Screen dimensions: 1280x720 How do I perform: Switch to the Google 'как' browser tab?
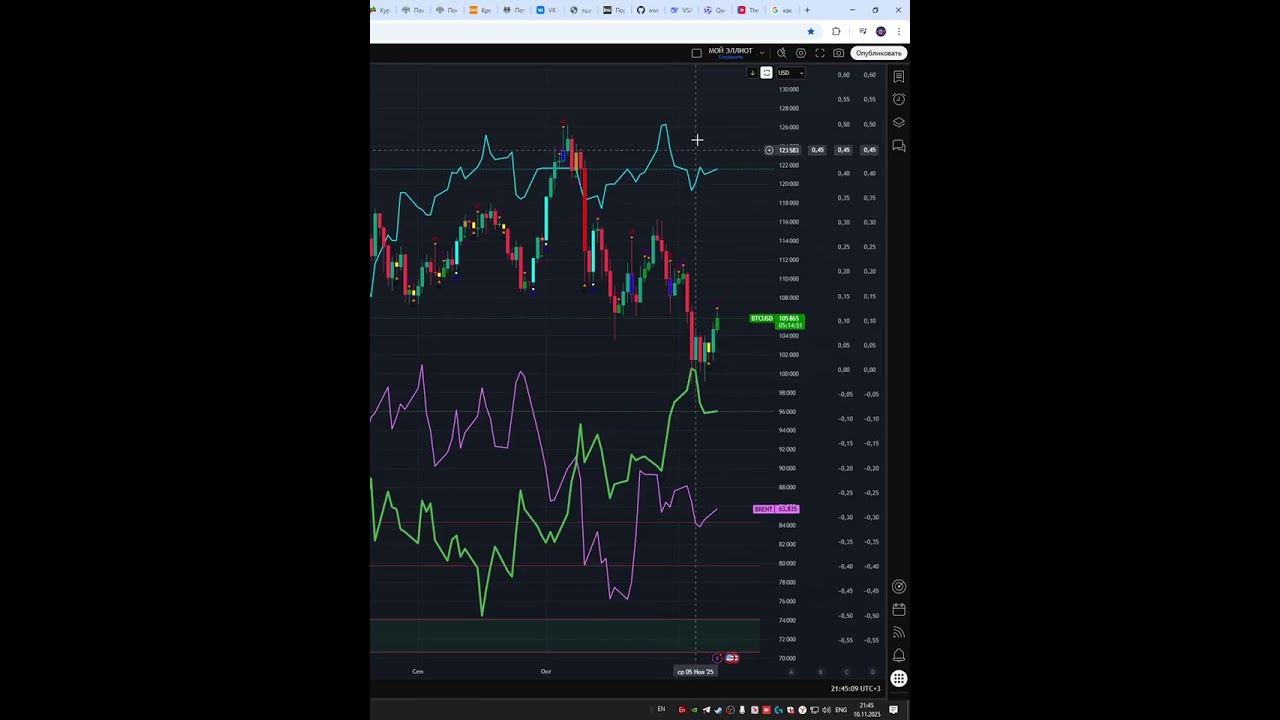click(781, 10)
